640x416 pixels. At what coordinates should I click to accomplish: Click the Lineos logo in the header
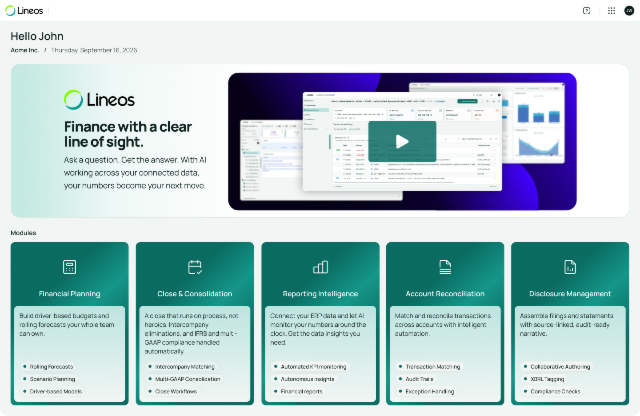24,11
